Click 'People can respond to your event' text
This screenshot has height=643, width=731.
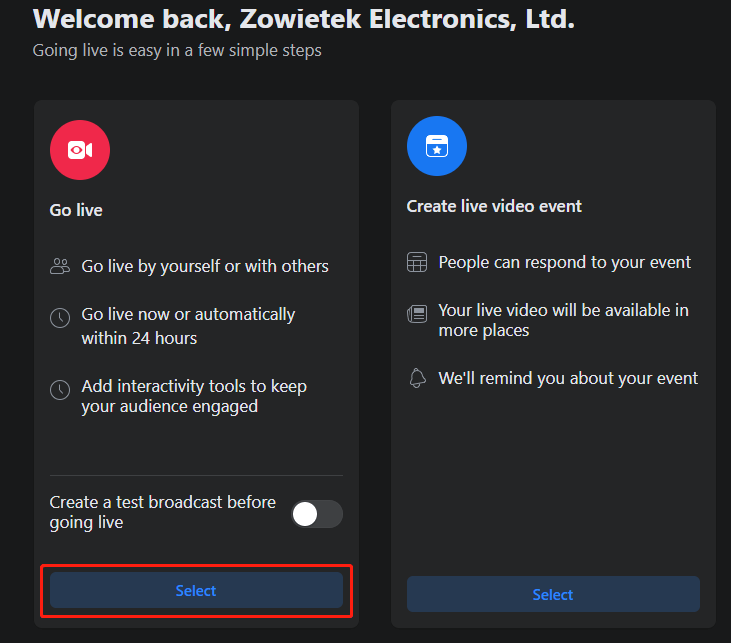(x=565, y=262)
